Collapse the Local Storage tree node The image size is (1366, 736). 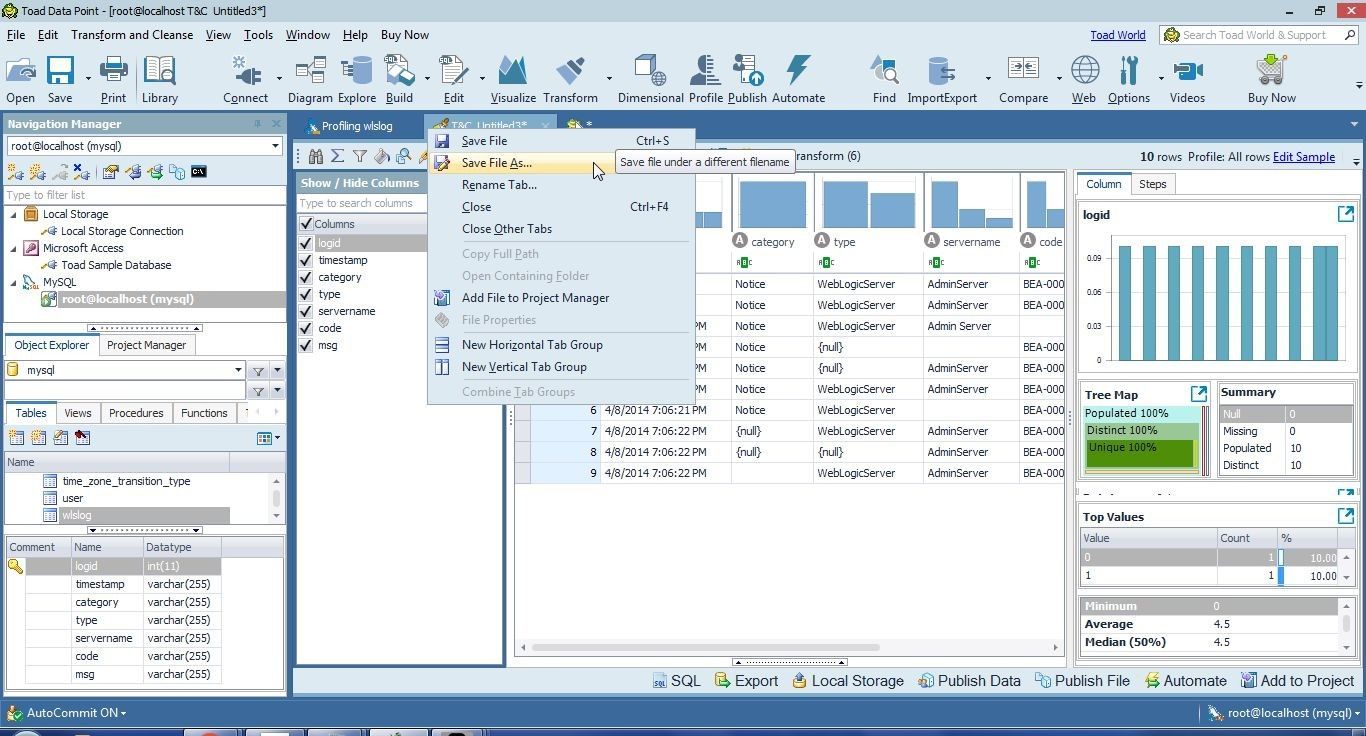point(14,214)
